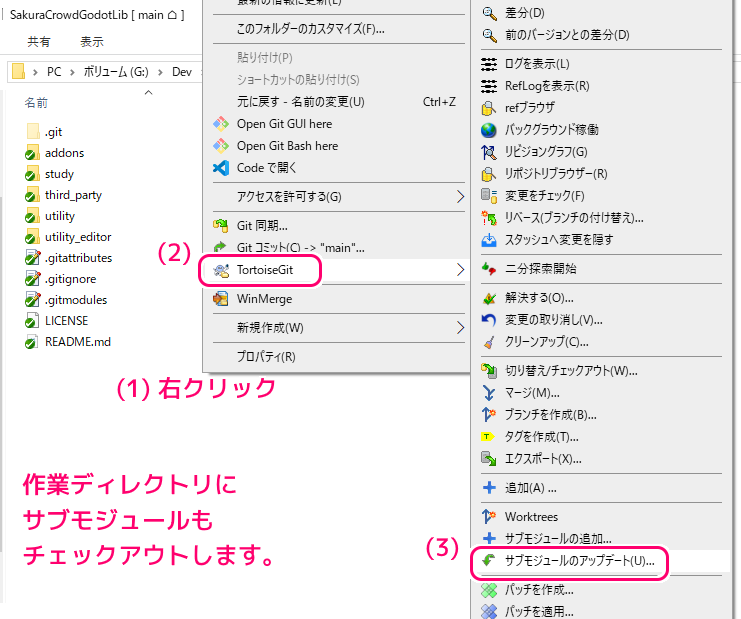Expand the 新規作成(W) submenu arrow
741x619 pixels.
(460, 328)
